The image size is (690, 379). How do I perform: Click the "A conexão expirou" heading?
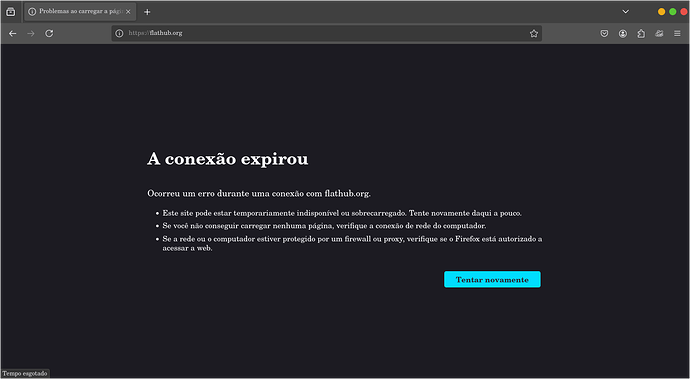[228, 159]
